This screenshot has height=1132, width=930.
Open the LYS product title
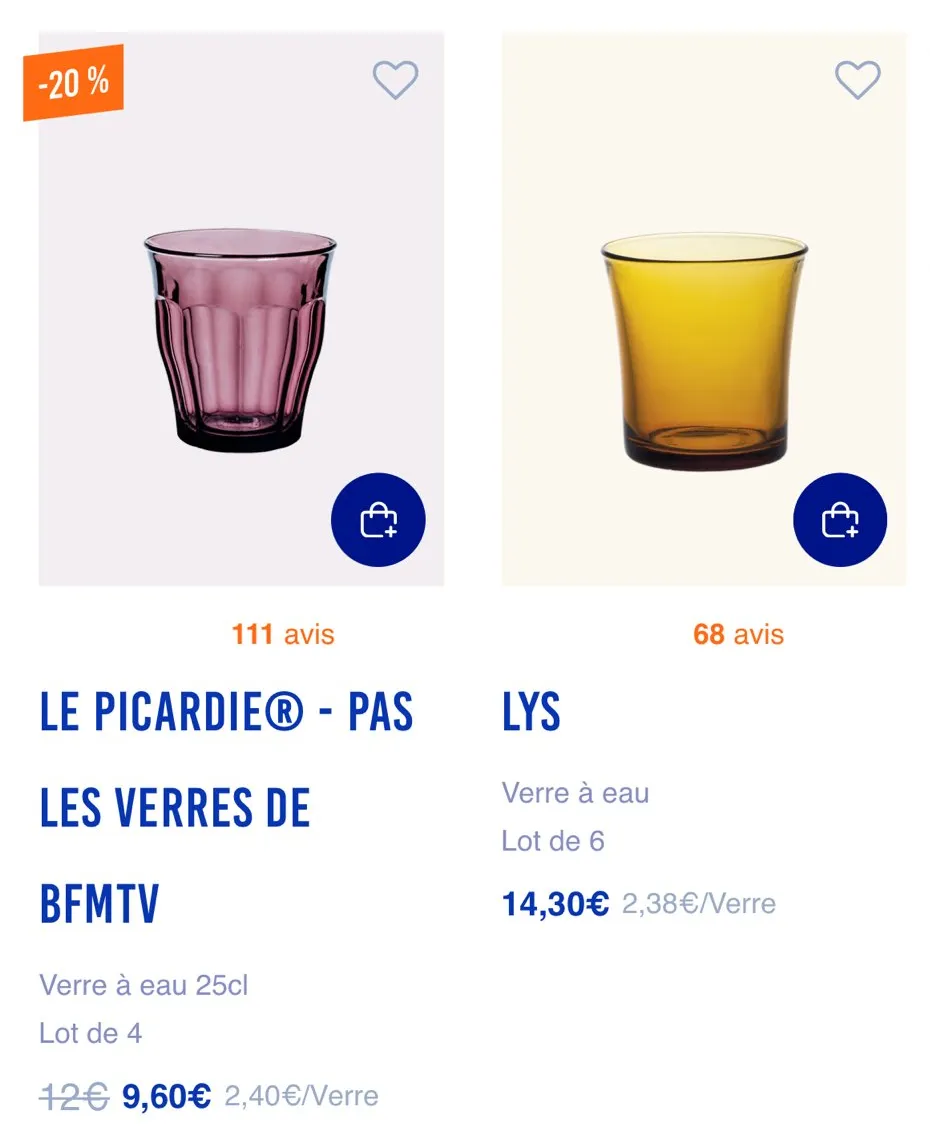point(531,712)
